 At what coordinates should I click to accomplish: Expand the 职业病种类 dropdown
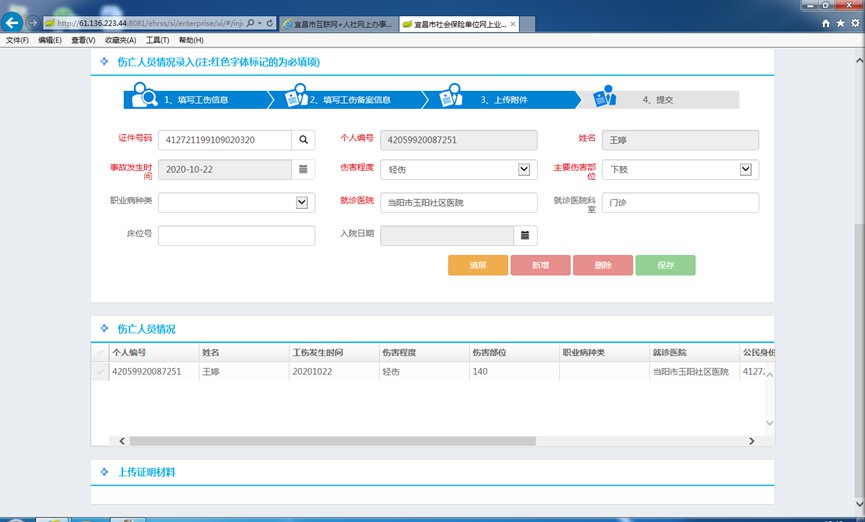(x=303, y=203)
